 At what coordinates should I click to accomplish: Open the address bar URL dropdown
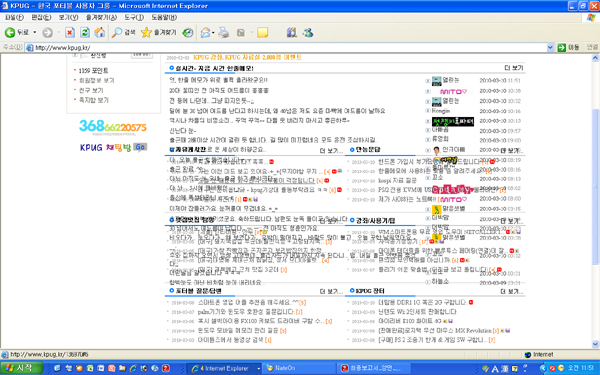(550, 47)
